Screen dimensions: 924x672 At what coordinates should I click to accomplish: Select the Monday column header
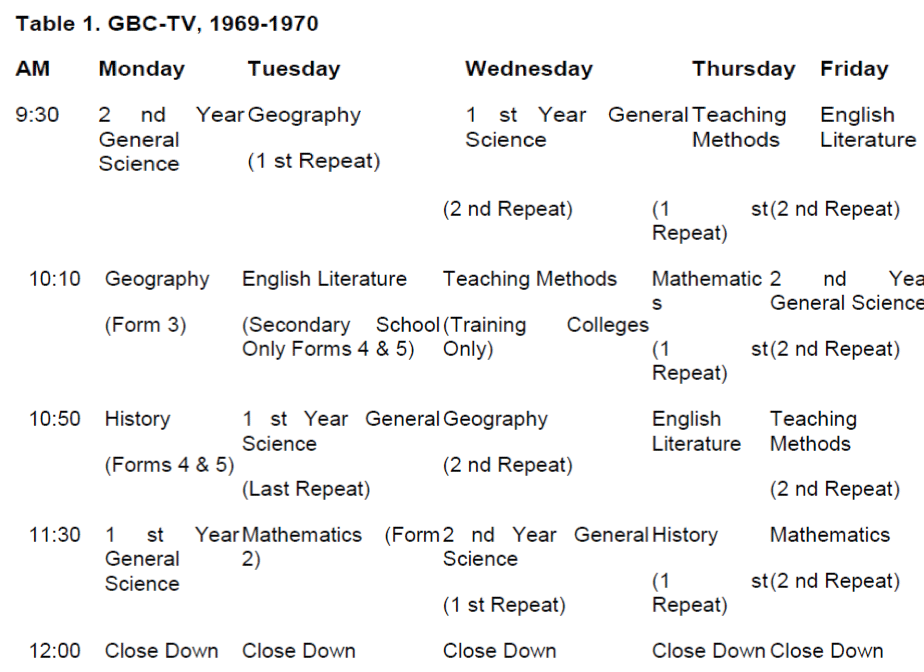[141, 69]
